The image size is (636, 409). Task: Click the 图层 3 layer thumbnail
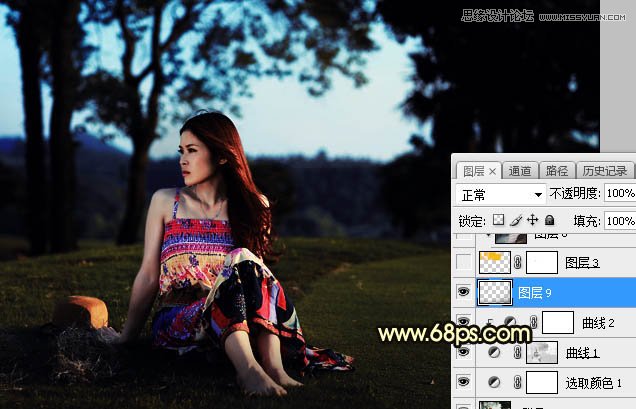pos(494,263)
